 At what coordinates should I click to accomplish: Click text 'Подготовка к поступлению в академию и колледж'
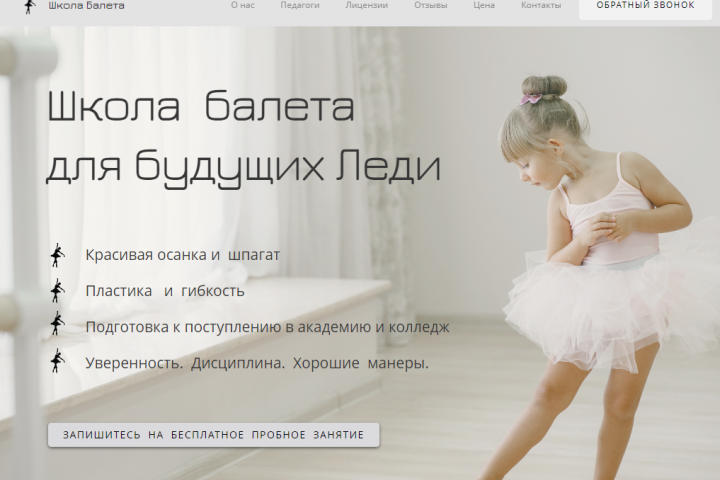coord(267,327)
